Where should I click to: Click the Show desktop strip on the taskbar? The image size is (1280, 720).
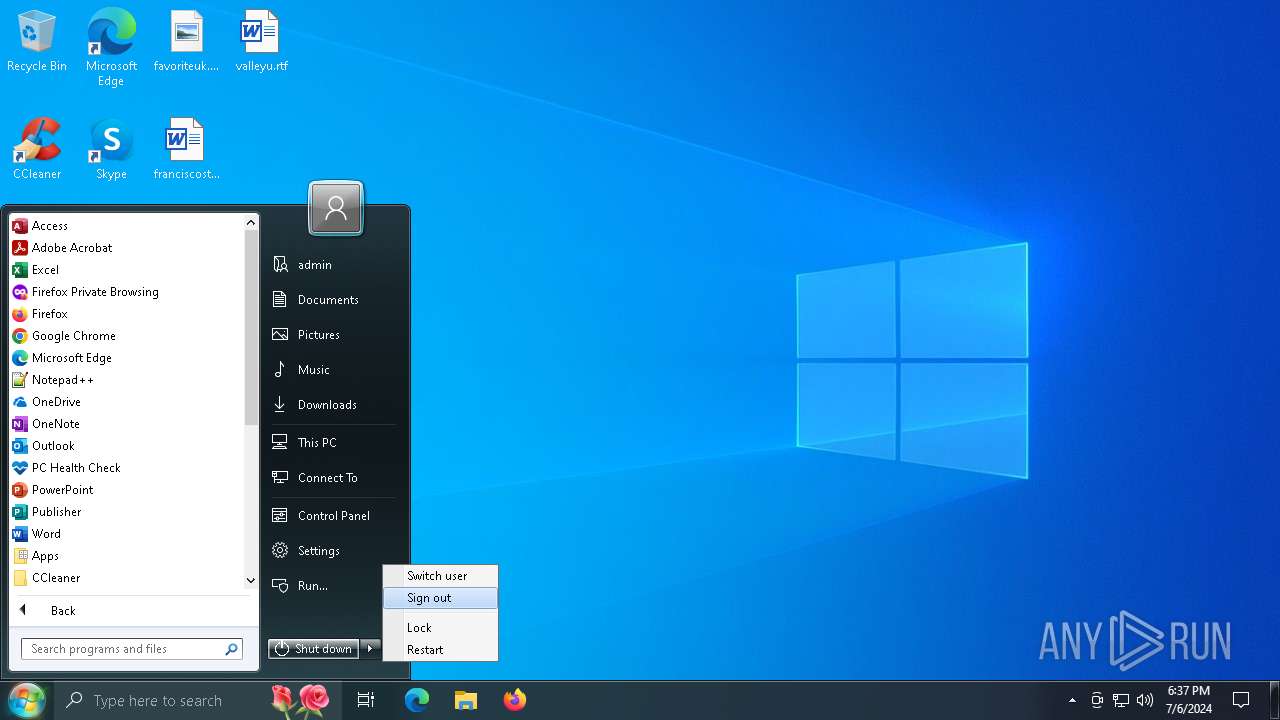click(1276, 700)
